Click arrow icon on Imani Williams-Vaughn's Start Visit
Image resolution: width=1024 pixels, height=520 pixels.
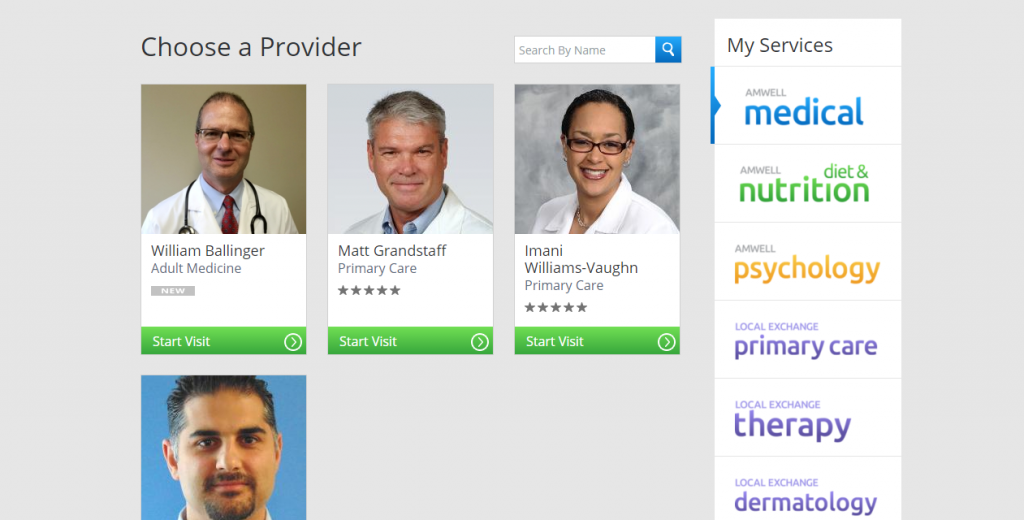tap(666, 342)
